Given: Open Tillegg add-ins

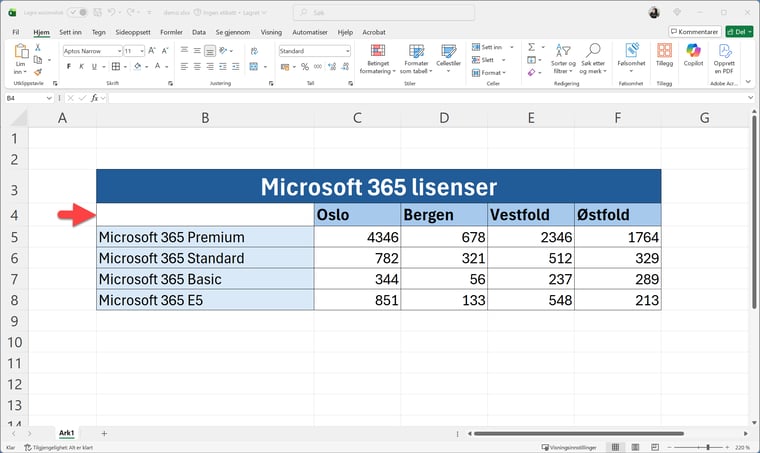Looking at the screenshot, I should point(665,55).
